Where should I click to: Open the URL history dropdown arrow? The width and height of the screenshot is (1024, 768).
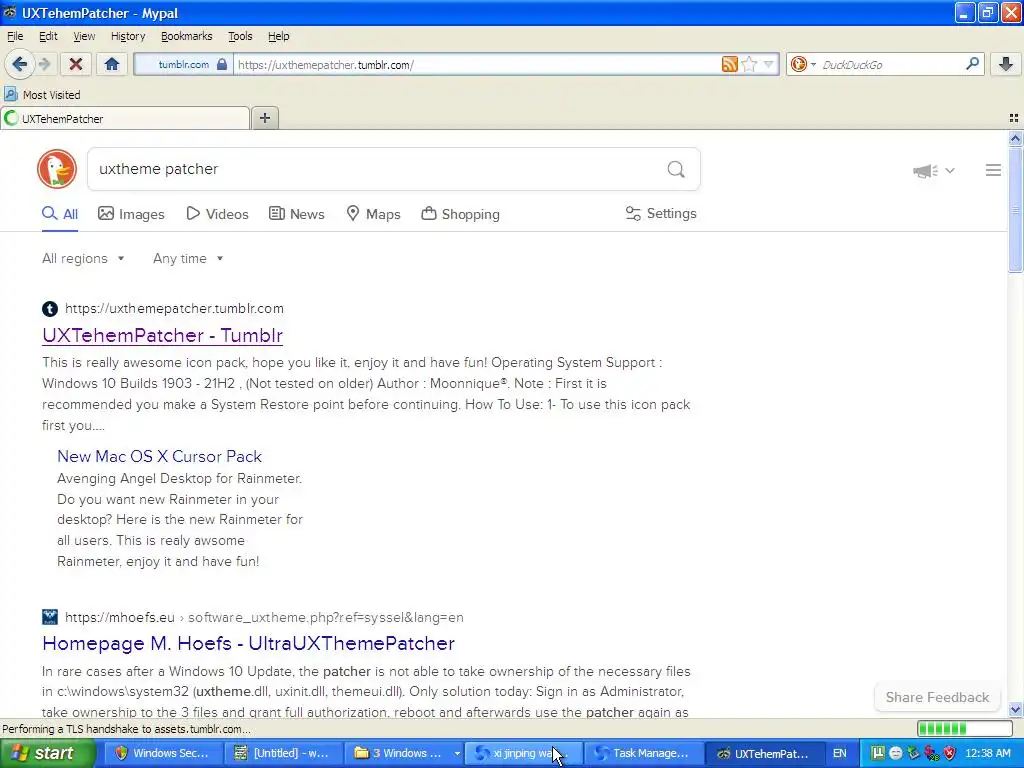click(769, 64)
